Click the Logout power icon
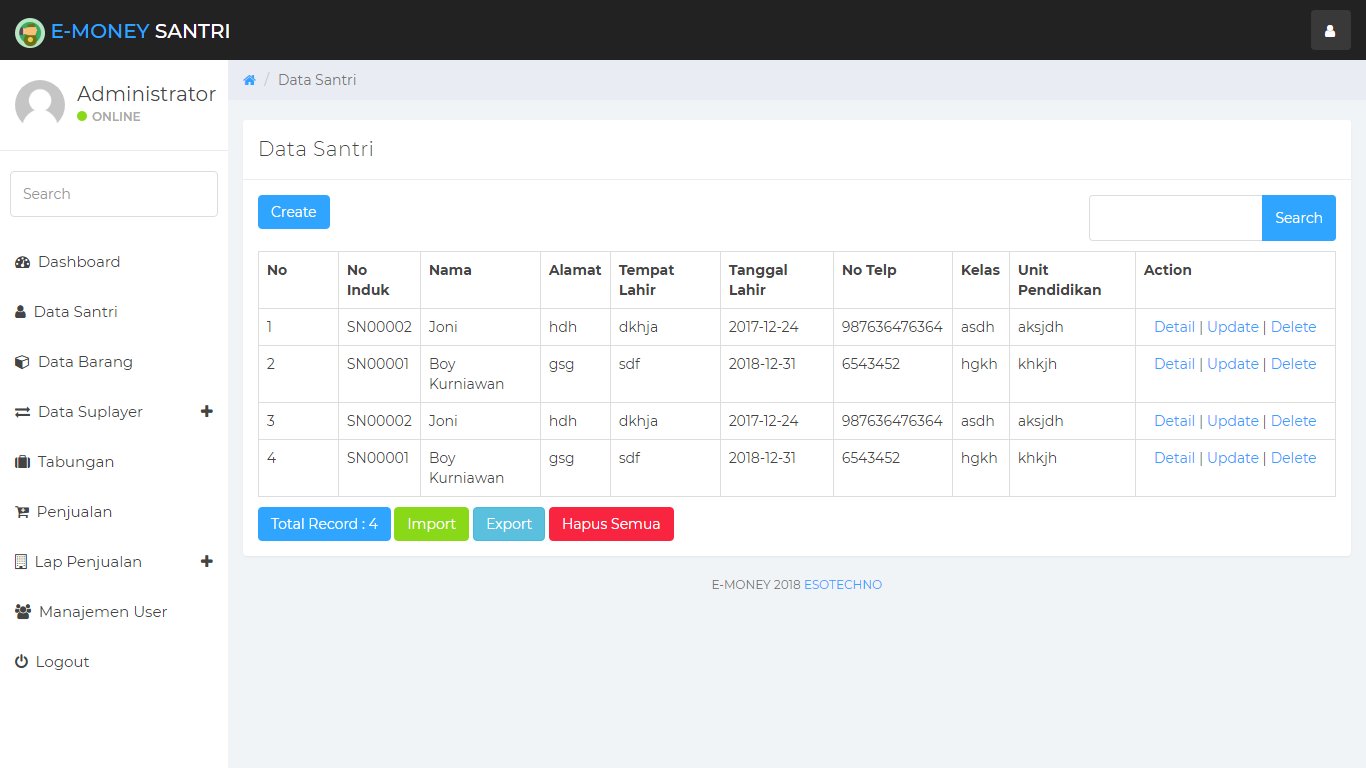 tap(21, 662)
